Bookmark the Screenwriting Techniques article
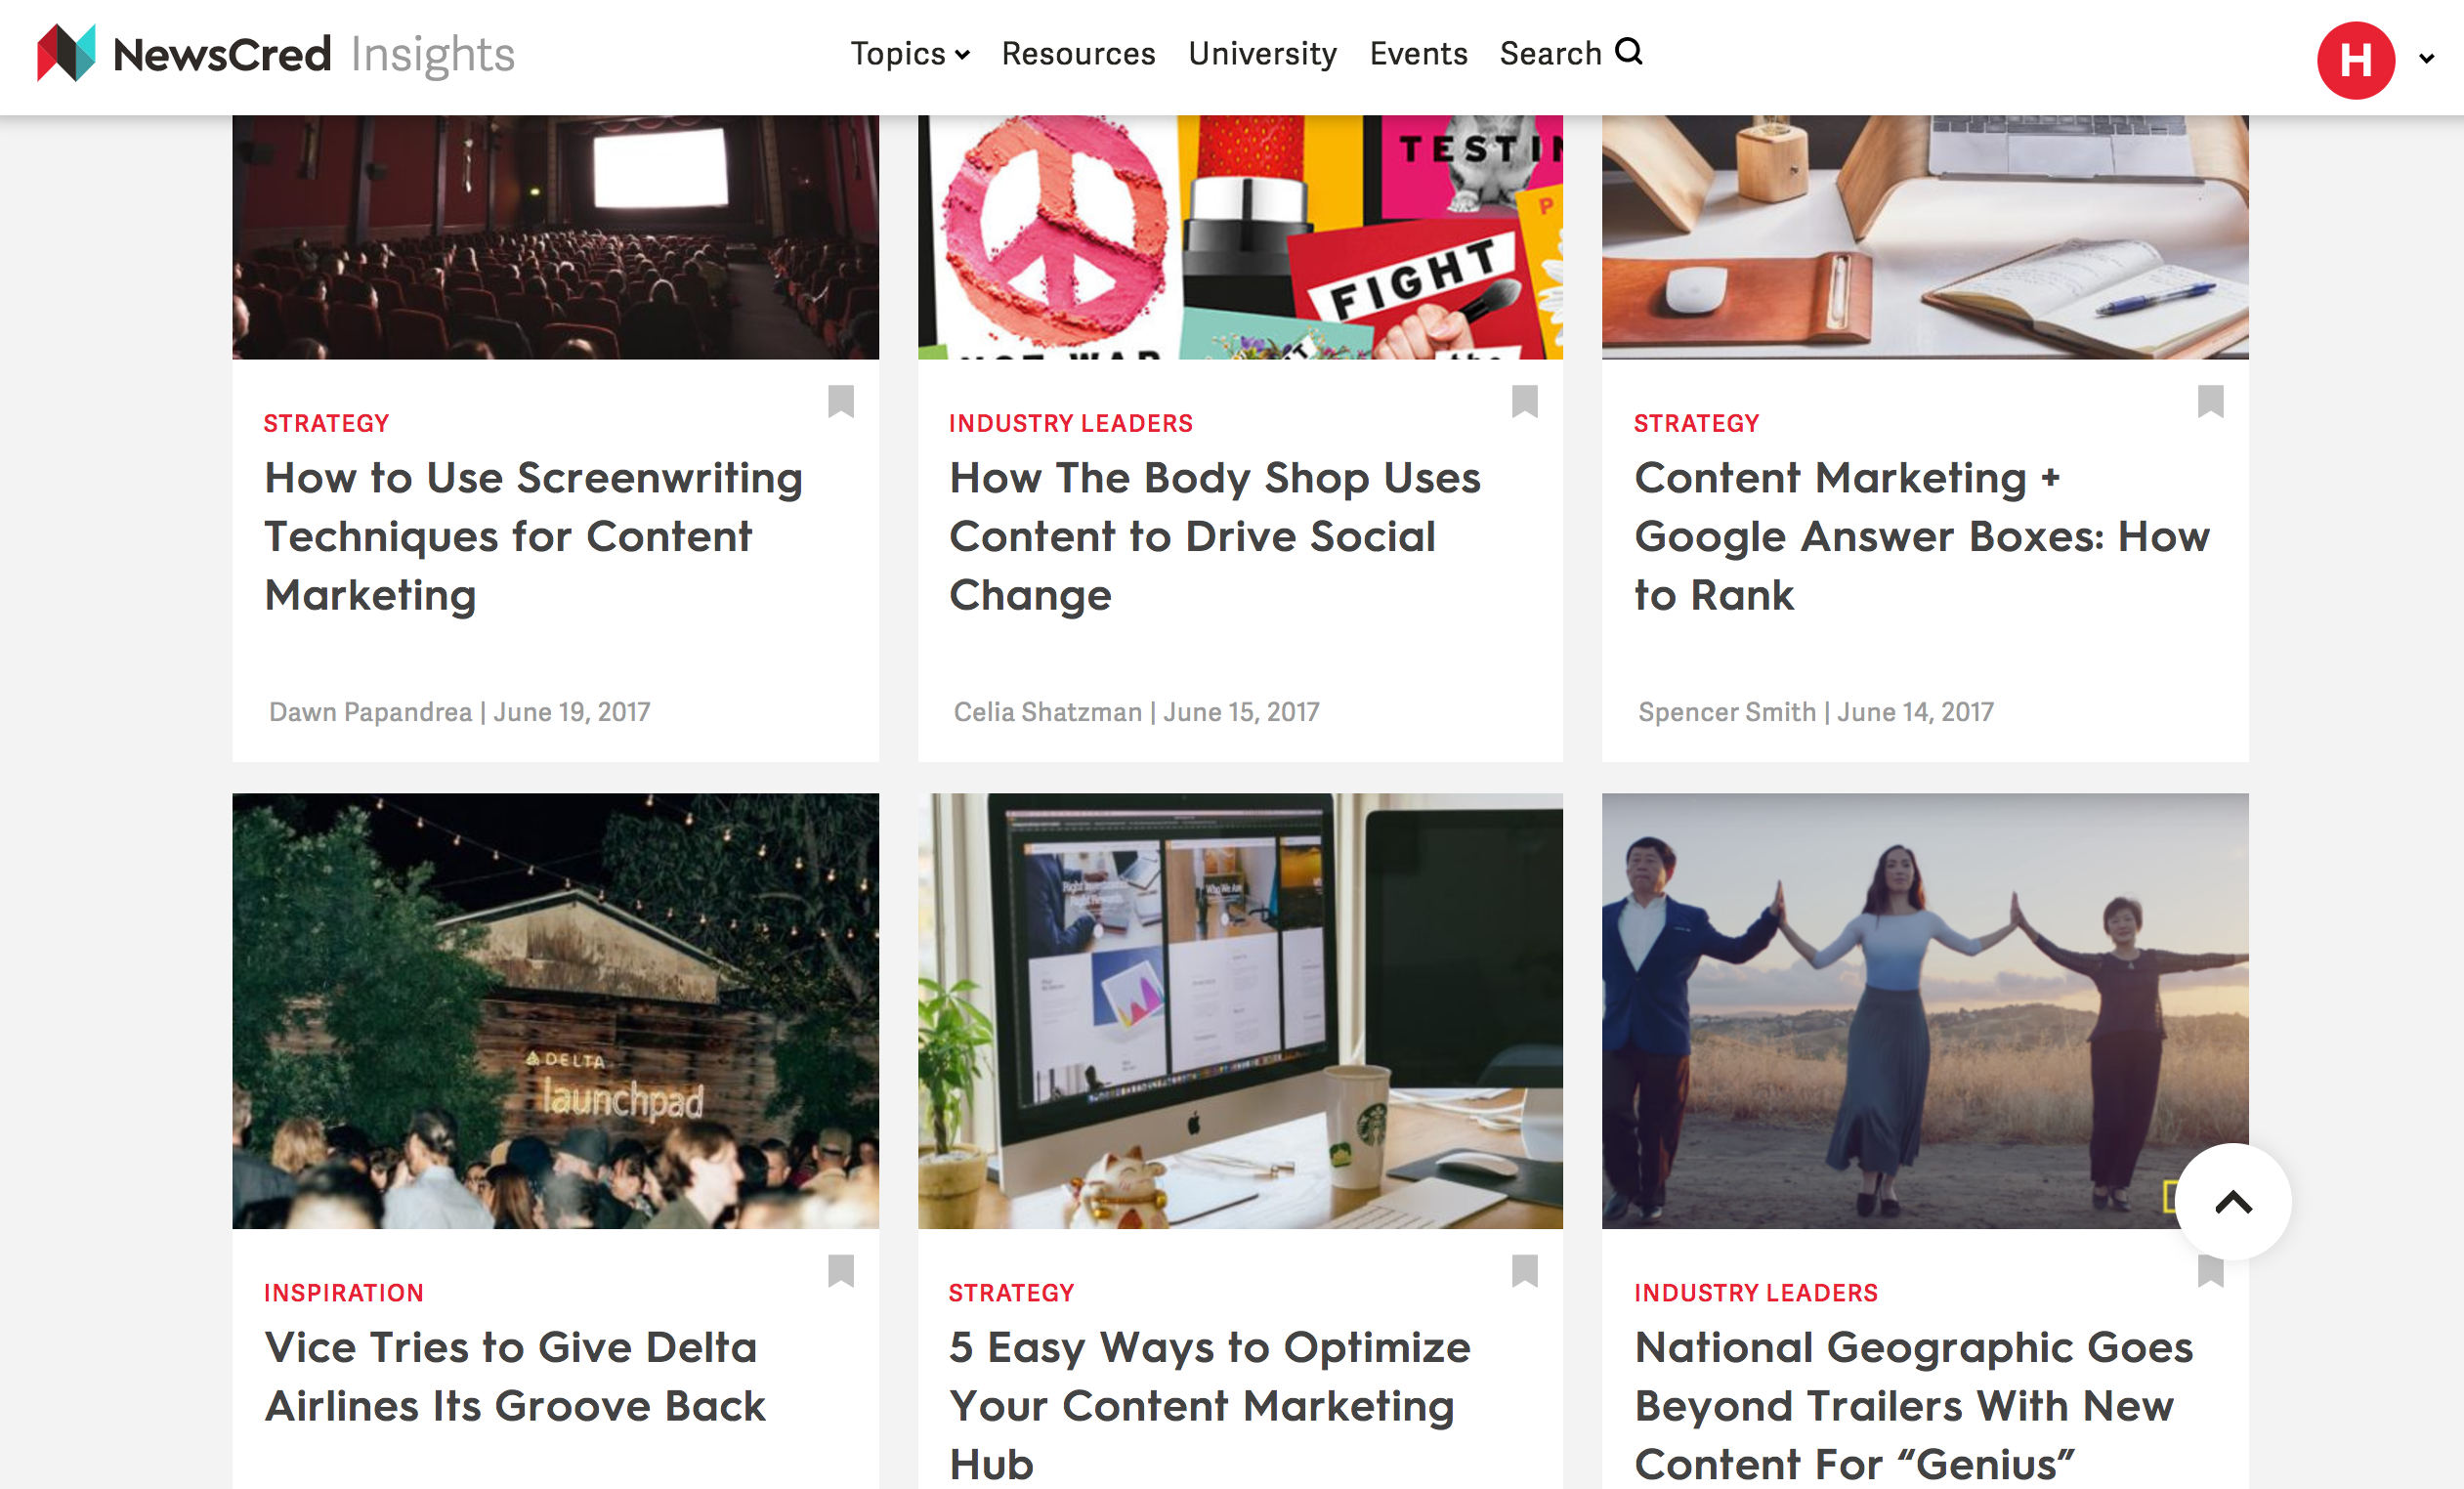The width and height of the screenshot is (2464, 1489). point(841,401)
